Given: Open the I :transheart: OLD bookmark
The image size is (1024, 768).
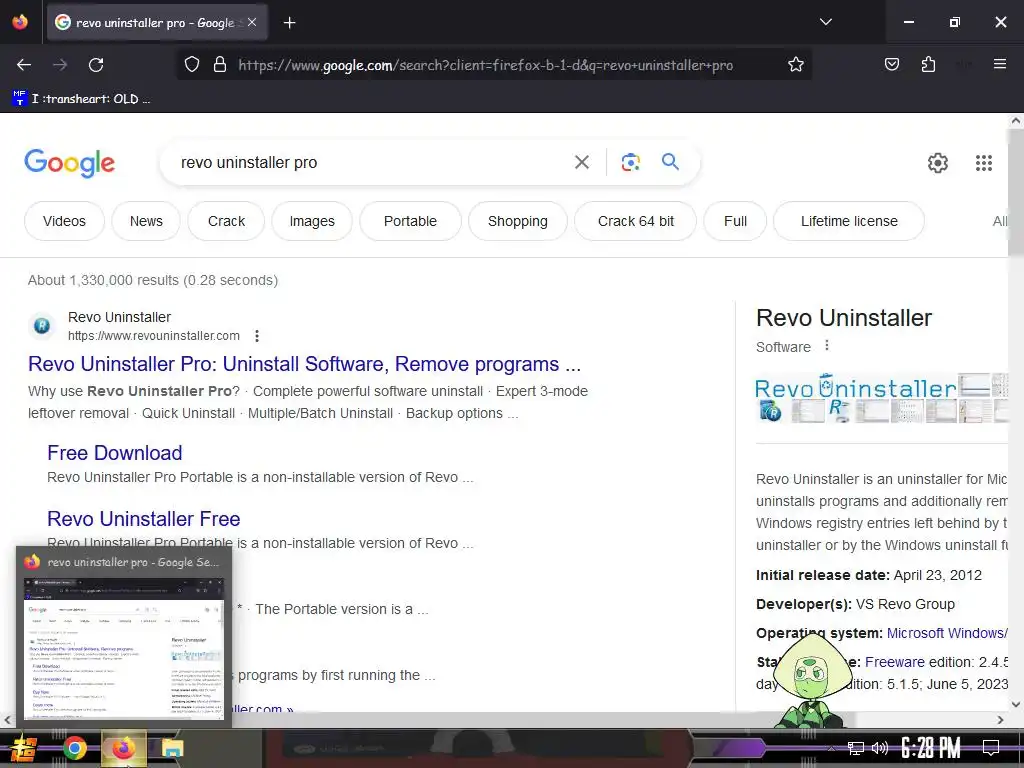Looking at the screenshot, I should pyautogui.click(x=82, y=99).
